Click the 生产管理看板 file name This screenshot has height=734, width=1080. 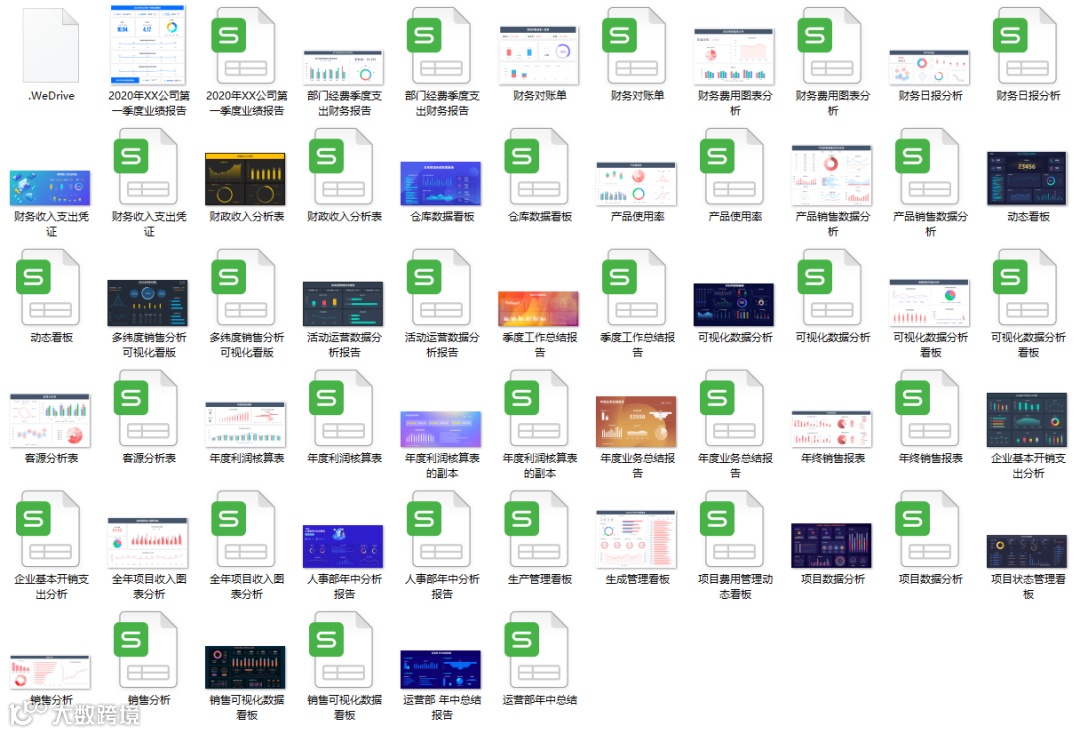tap(539, 579)
